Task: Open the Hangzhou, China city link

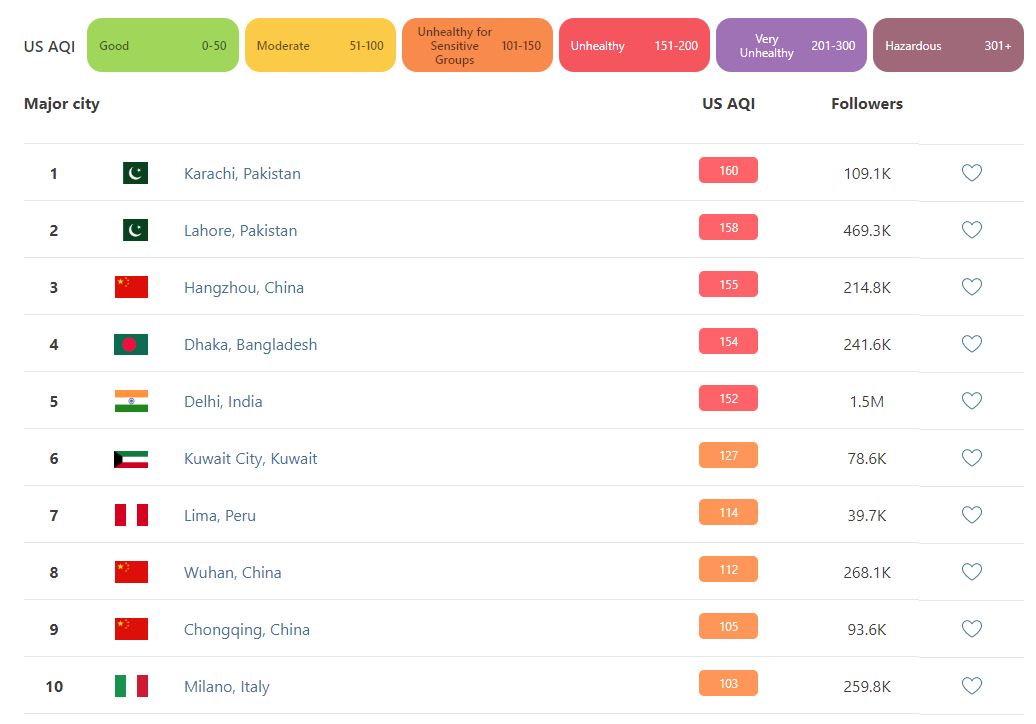Action: (x=244, y=287)
